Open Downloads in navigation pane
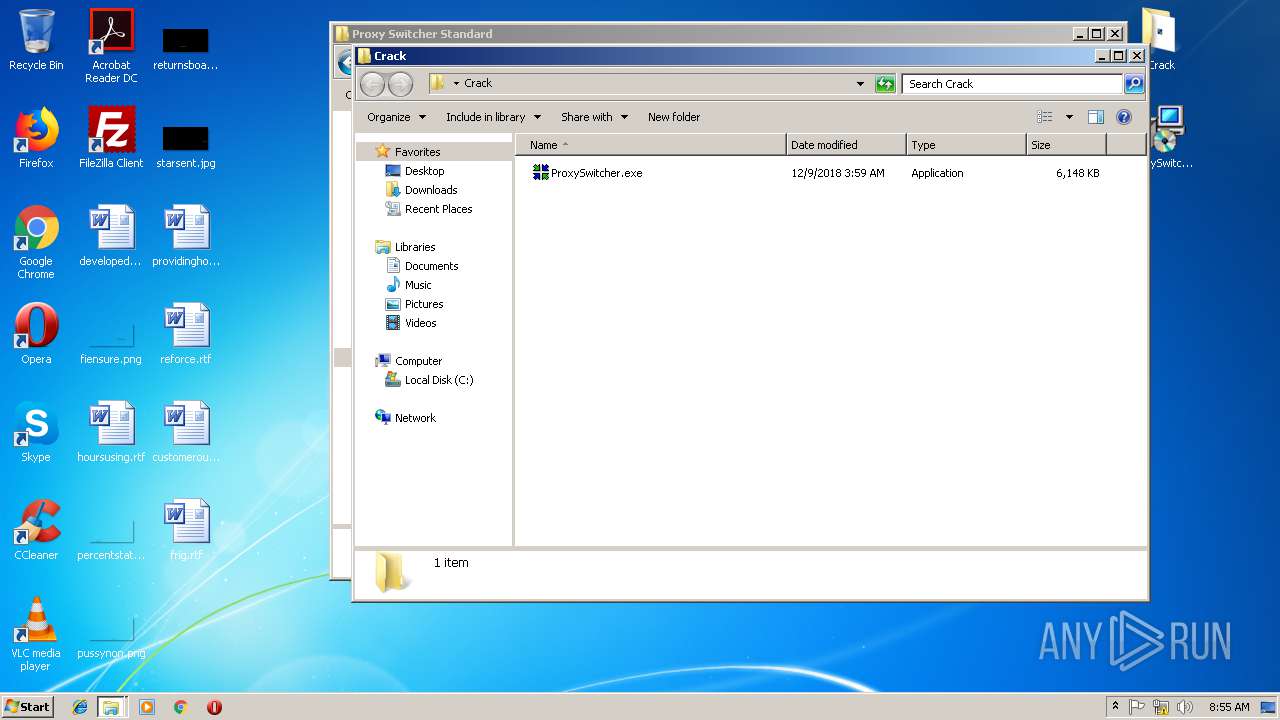This screenshot has width=1280, height=720. pos(431,190)
